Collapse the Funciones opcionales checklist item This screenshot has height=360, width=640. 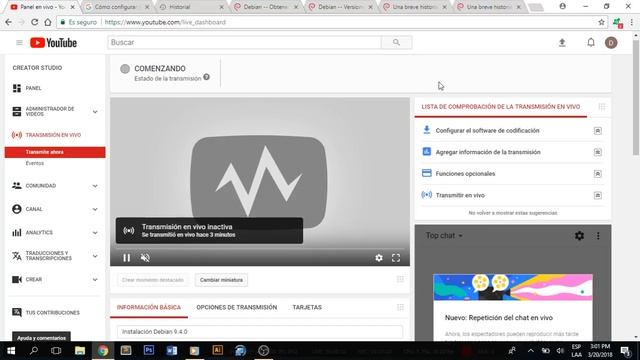(598, 173)
